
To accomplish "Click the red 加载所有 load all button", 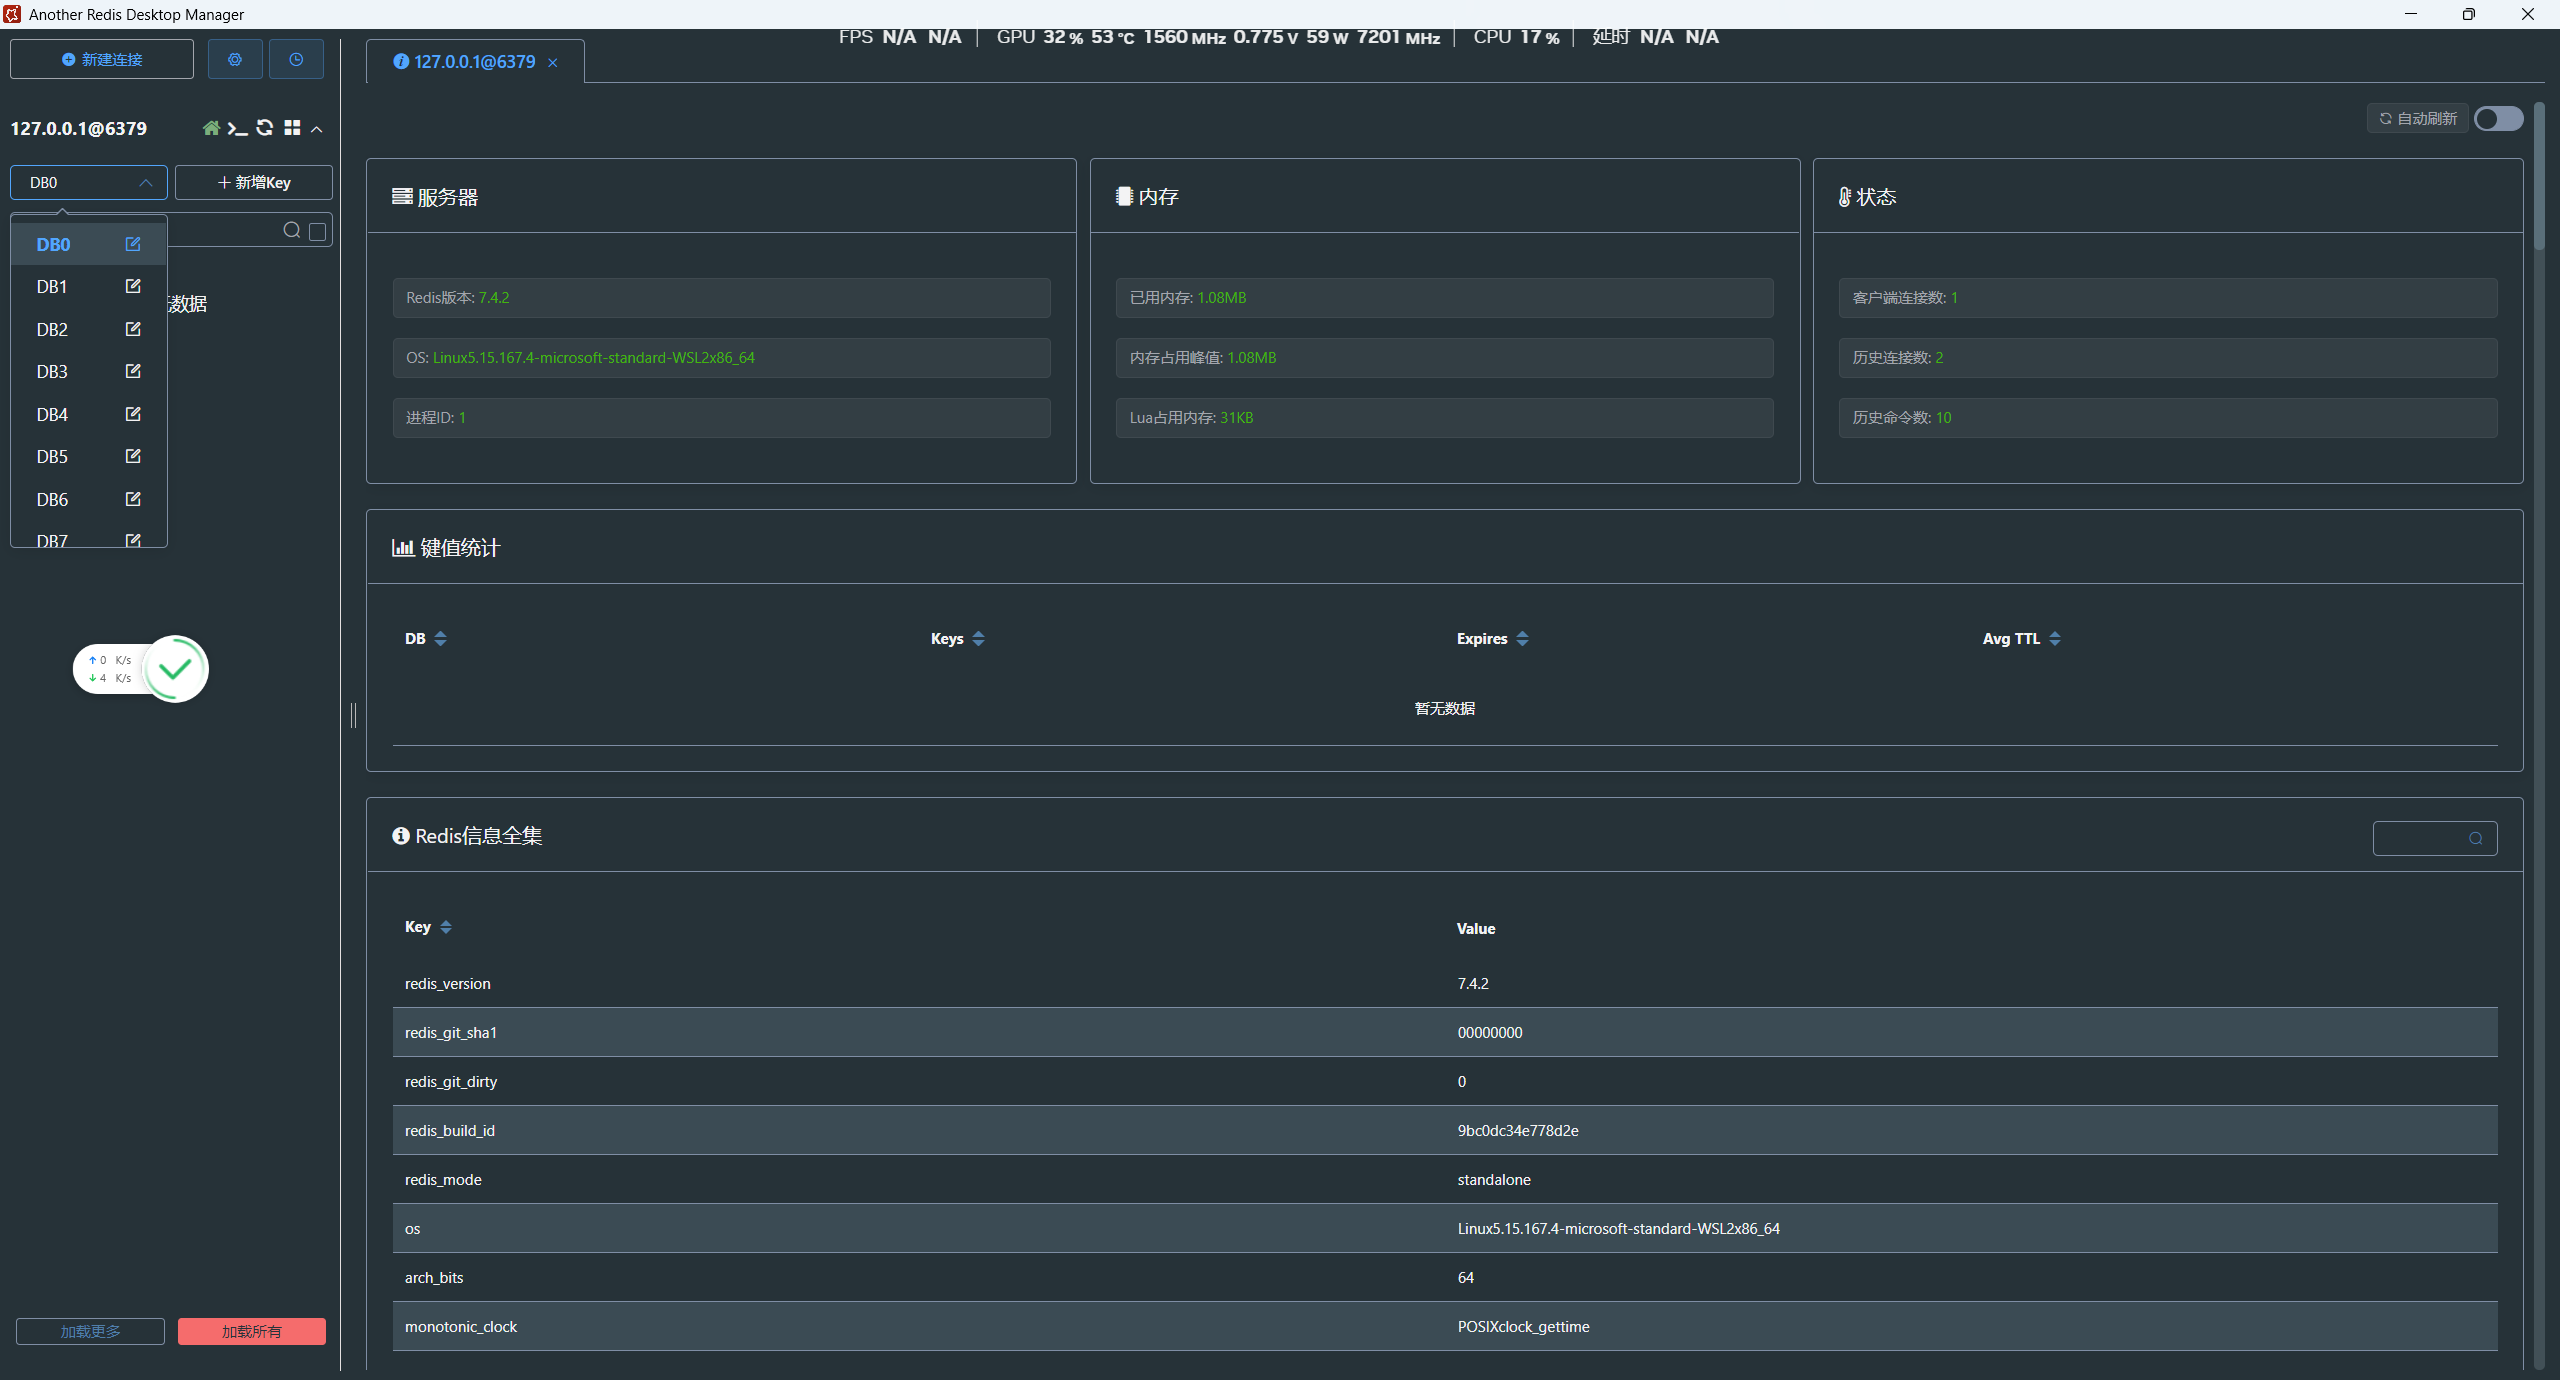I will pos(252,1331).
